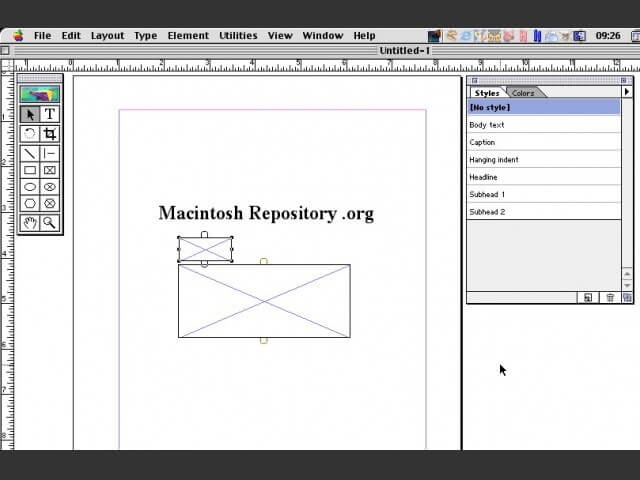Select the large crossed frame on page
The image size is (640, 480).
264,301
